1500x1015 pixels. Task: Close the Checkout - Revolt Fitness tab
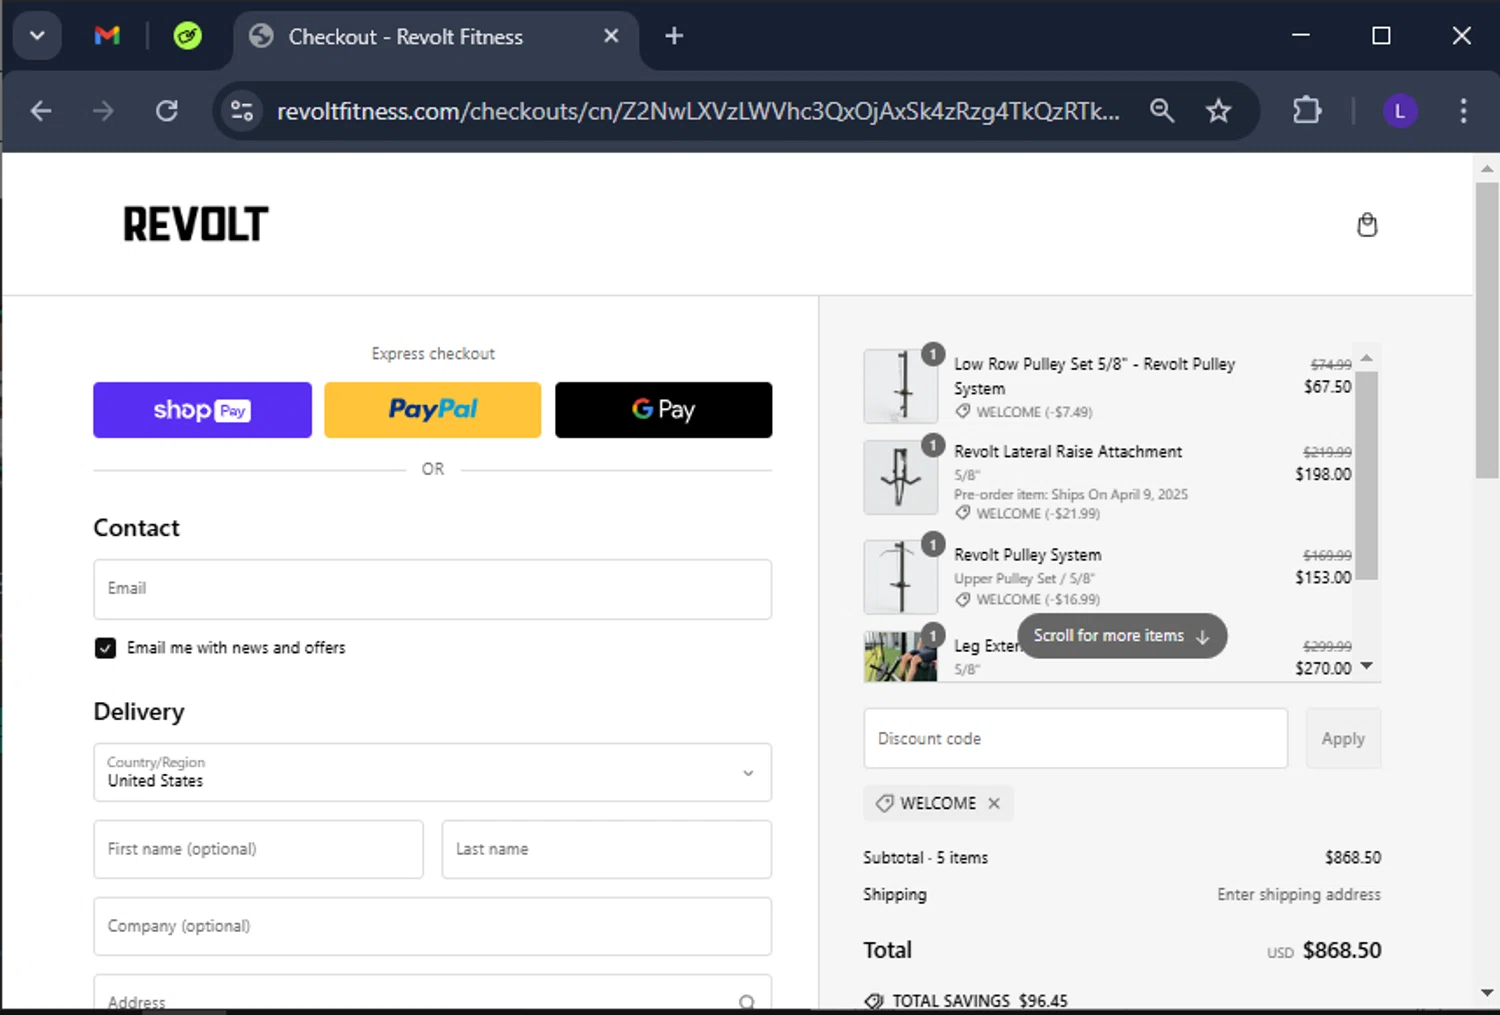pos(611,36)
